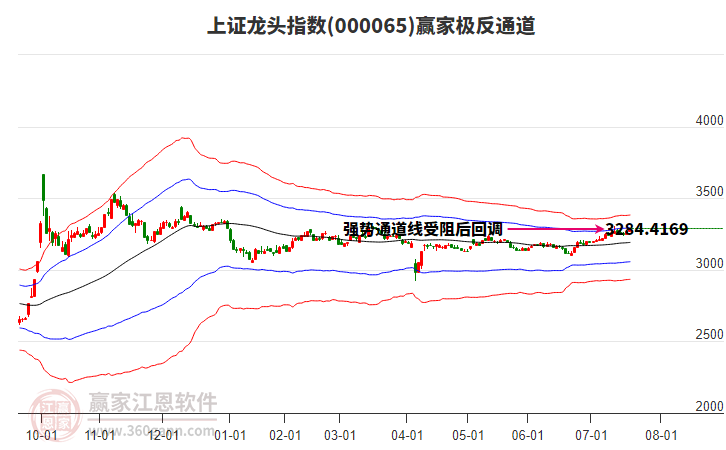This screenshot has height=450, width=726.
Task: Click the 01-01 date label
Action: [230, 436]
